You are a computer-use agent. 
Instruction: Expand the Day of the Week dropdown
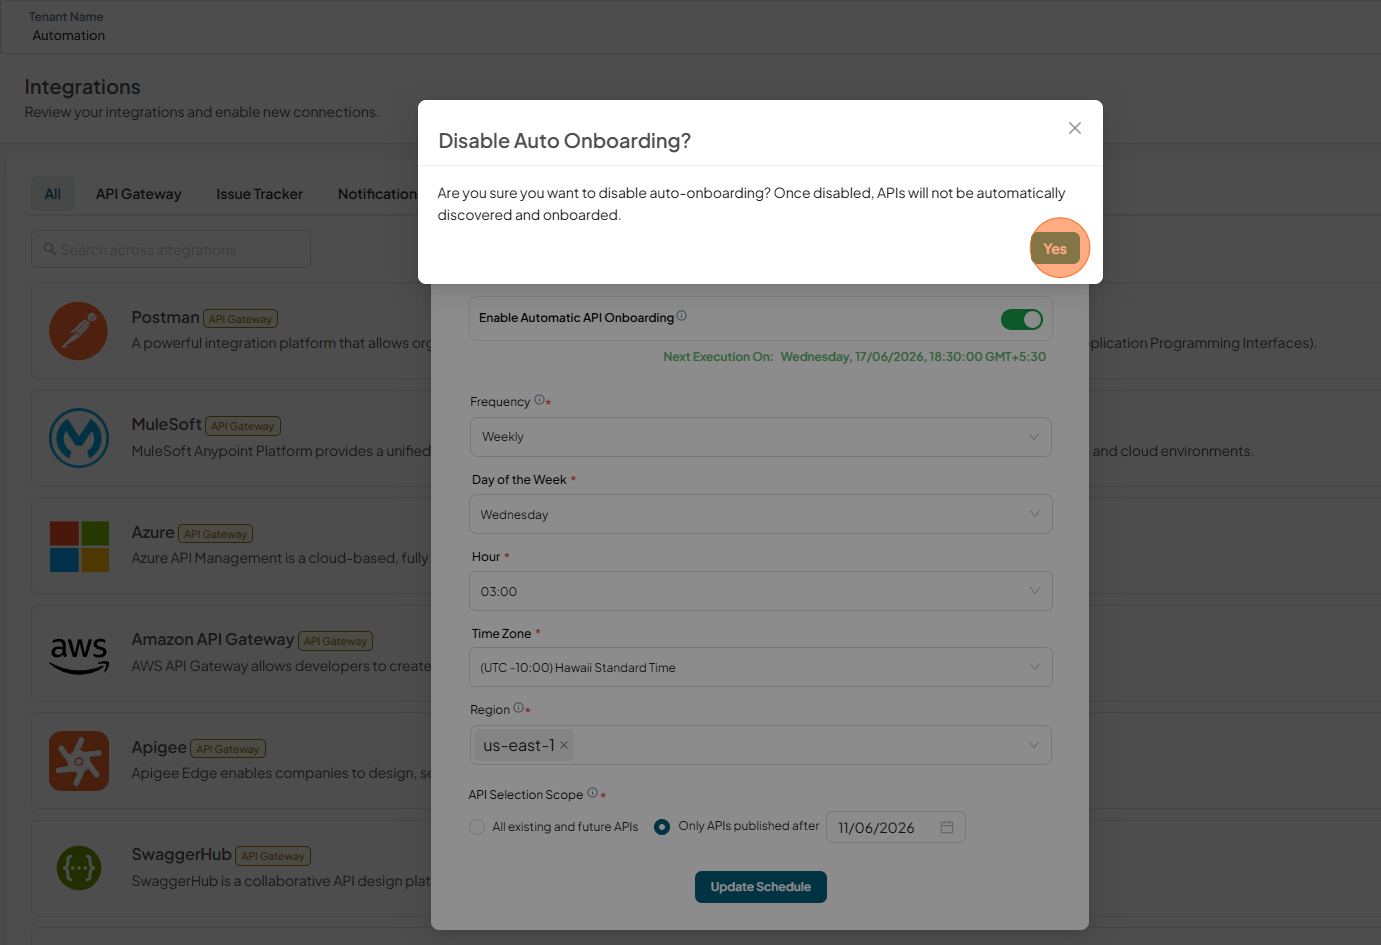(x=760, y=514)
